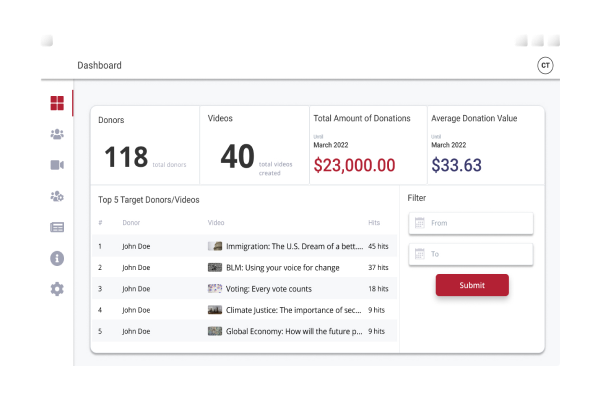Open the Climate Justice video entry
This screenshot has width=600, height=400.
tap(293, 310)
